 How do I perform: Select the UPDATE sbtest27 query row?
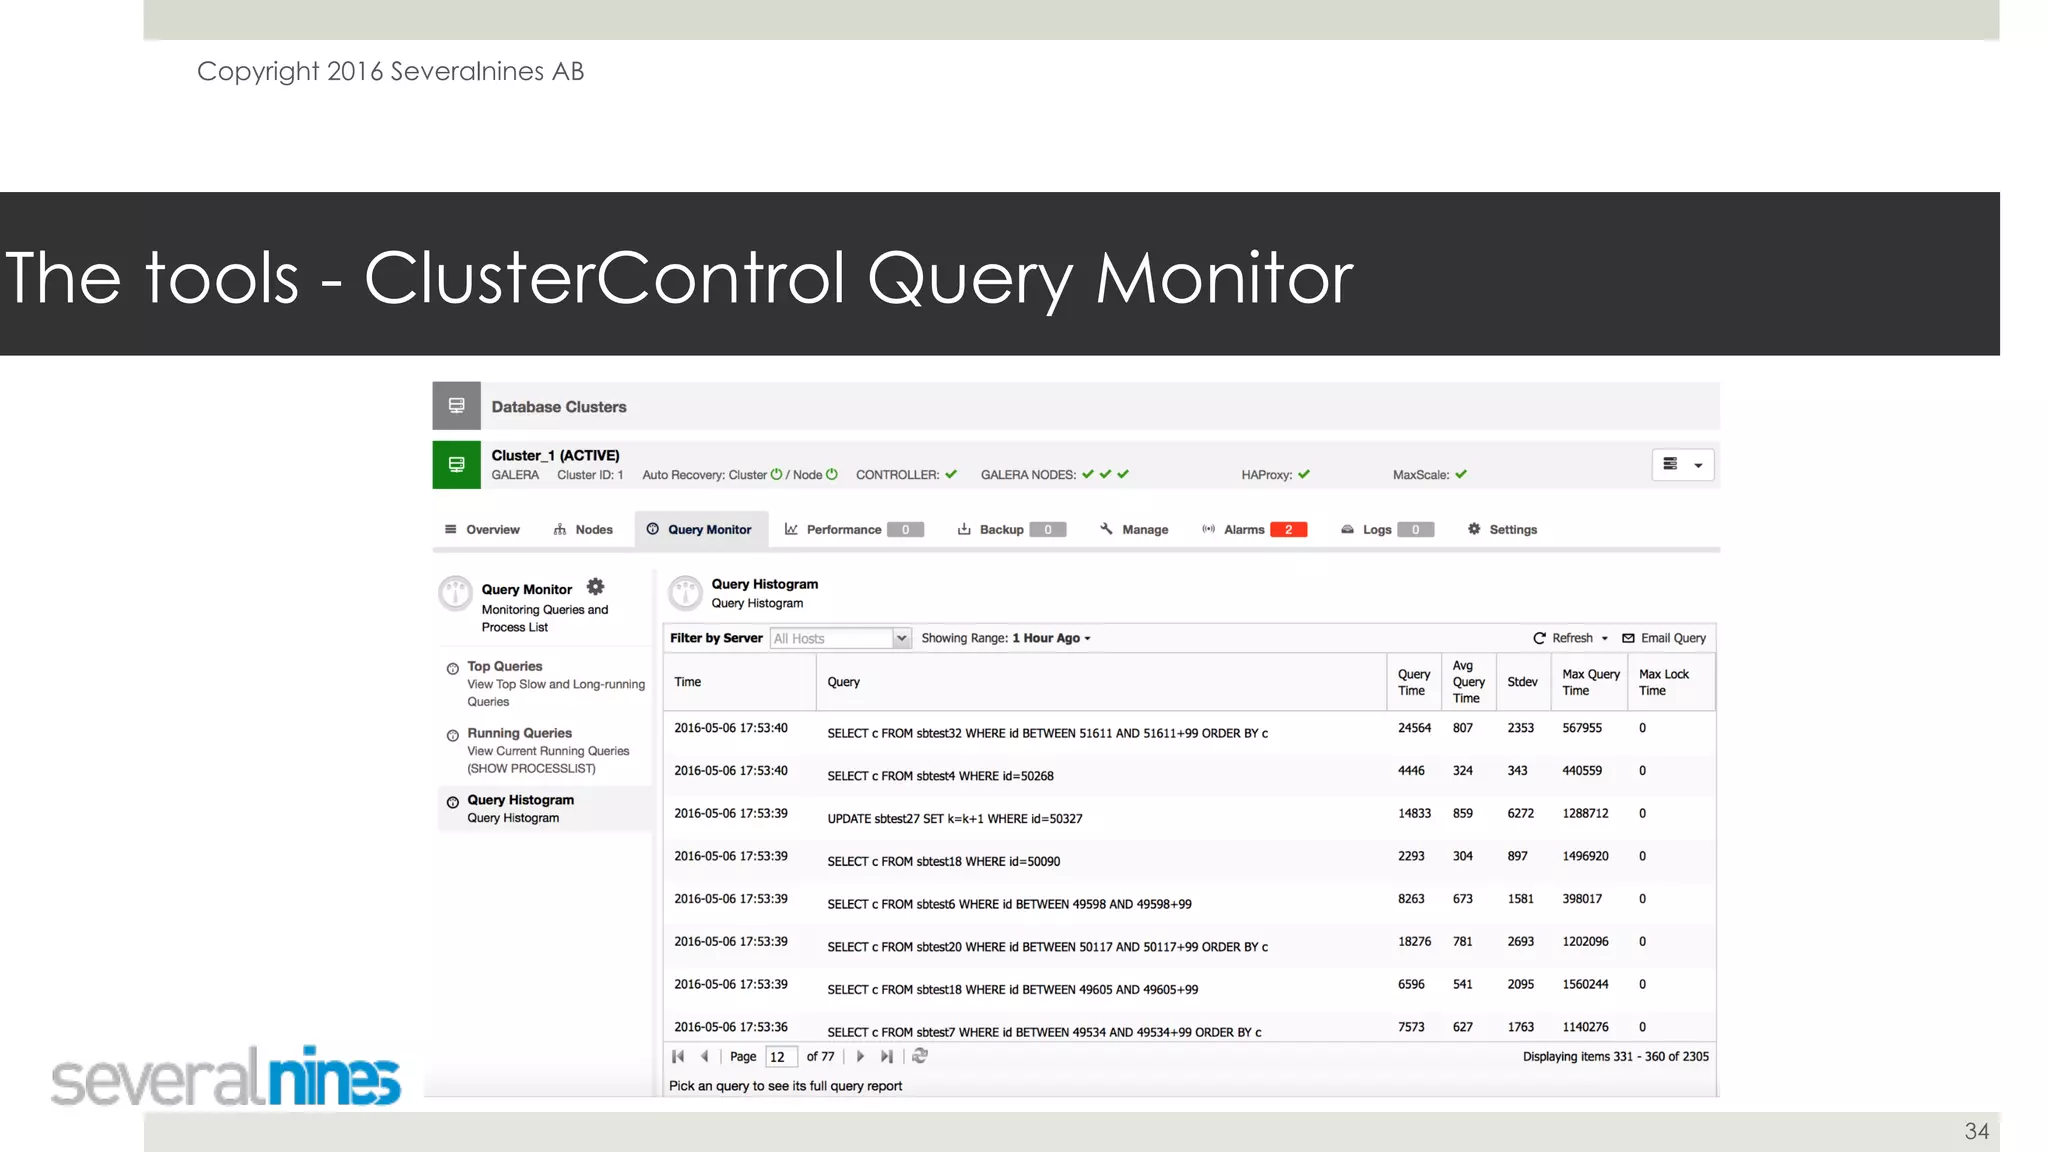pyautogui.click(x=1189, y=817)
